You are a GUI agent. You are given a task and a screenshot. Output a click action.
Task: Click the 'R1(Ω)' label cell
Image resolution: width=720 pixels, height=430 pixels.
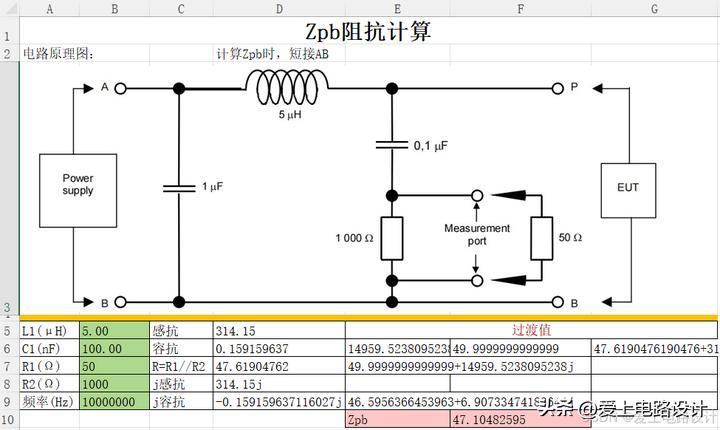tap(50, 366)
